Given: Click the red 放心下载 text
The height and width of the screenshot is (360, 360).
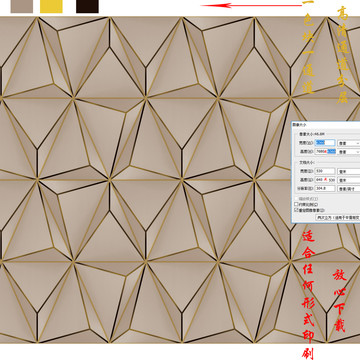Looking at the screenshot, I should pyautogui.click(x=340, y=301).
